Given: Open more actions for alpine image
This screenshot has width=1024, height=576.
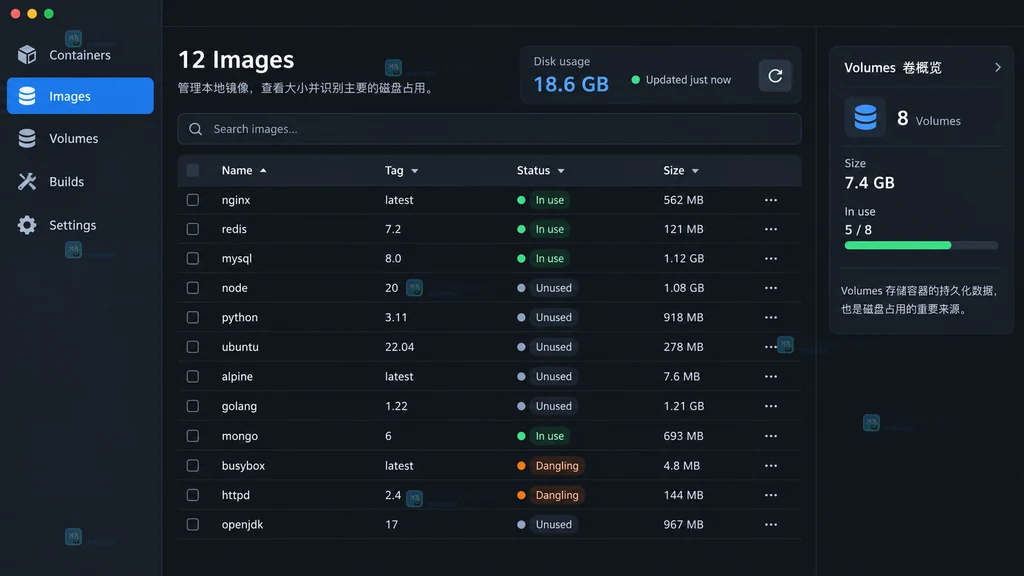Looking at the screenshot, I should tap(771, 376).
